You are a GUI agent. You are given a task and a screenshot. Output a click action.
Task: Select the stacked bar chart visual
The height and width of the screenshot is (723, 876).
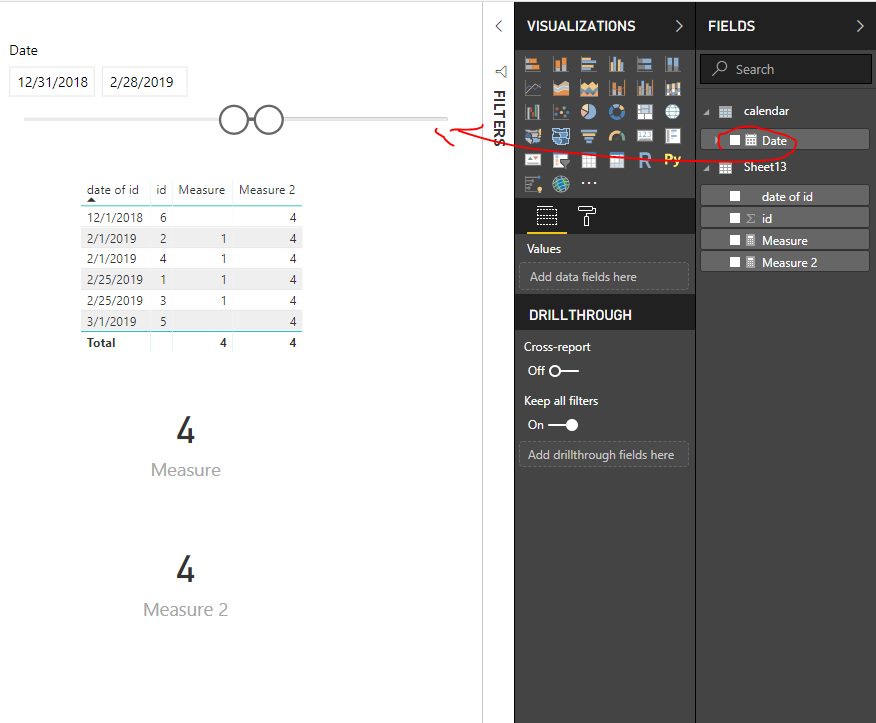tap(532, 65)
